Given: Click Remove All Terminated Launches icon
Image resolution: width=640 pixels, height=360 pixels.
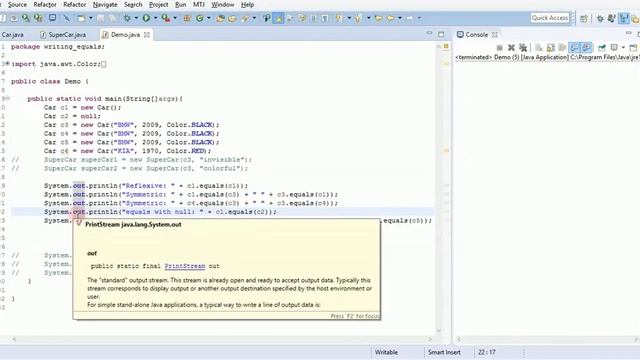Looking at the screenshot, I should point(523,48).
